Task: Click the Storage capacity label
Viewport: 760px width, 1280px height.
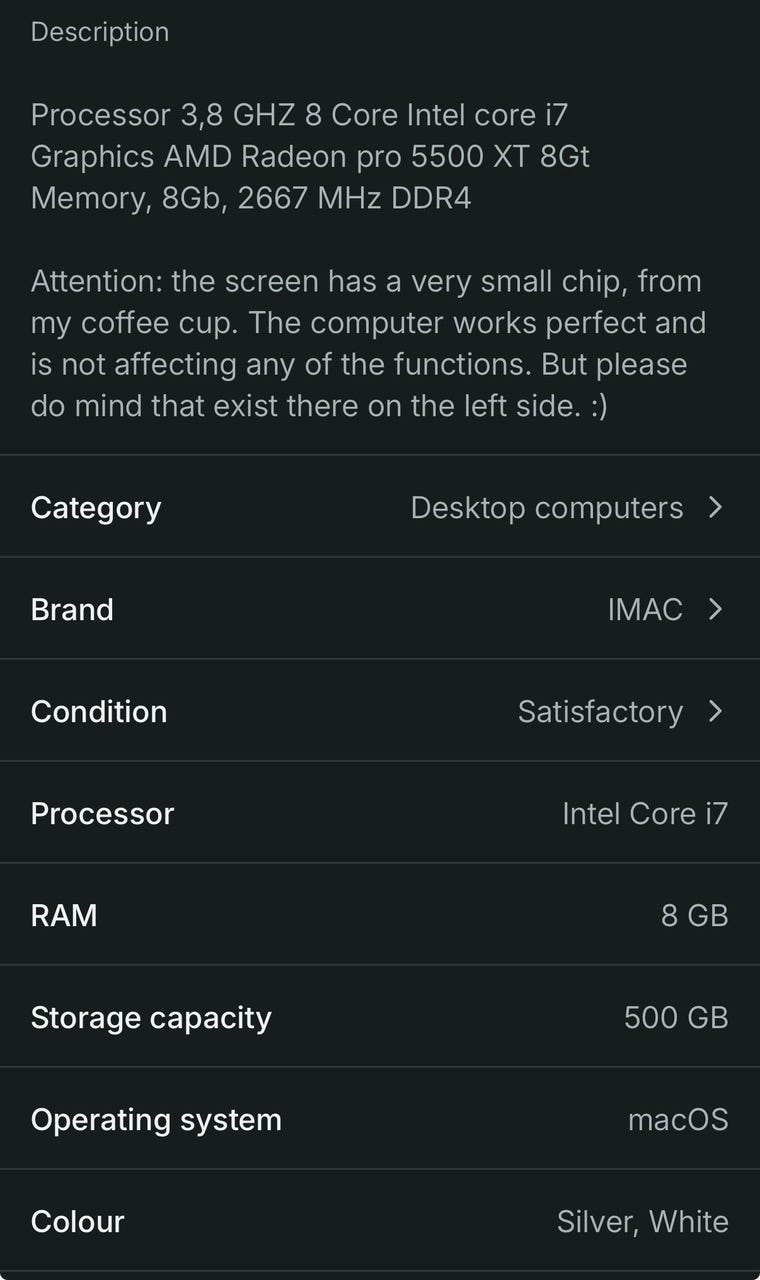Action: pos(151,1017)
